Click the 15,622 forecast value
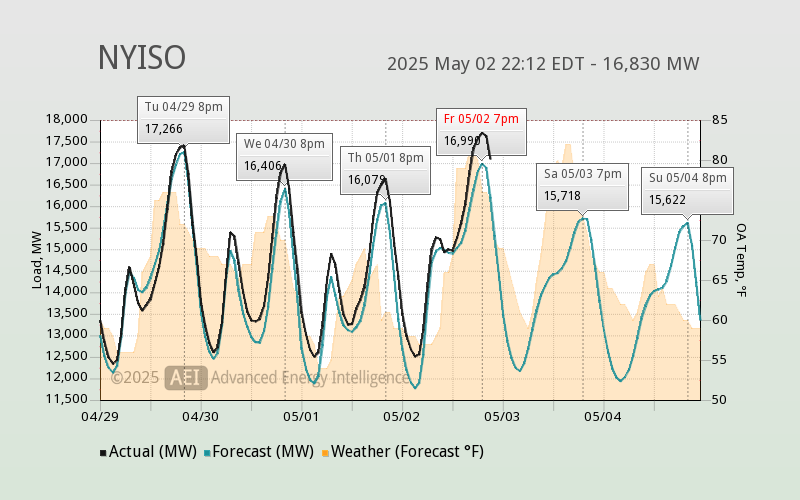 pyautogui.click(x=667, y=200)
